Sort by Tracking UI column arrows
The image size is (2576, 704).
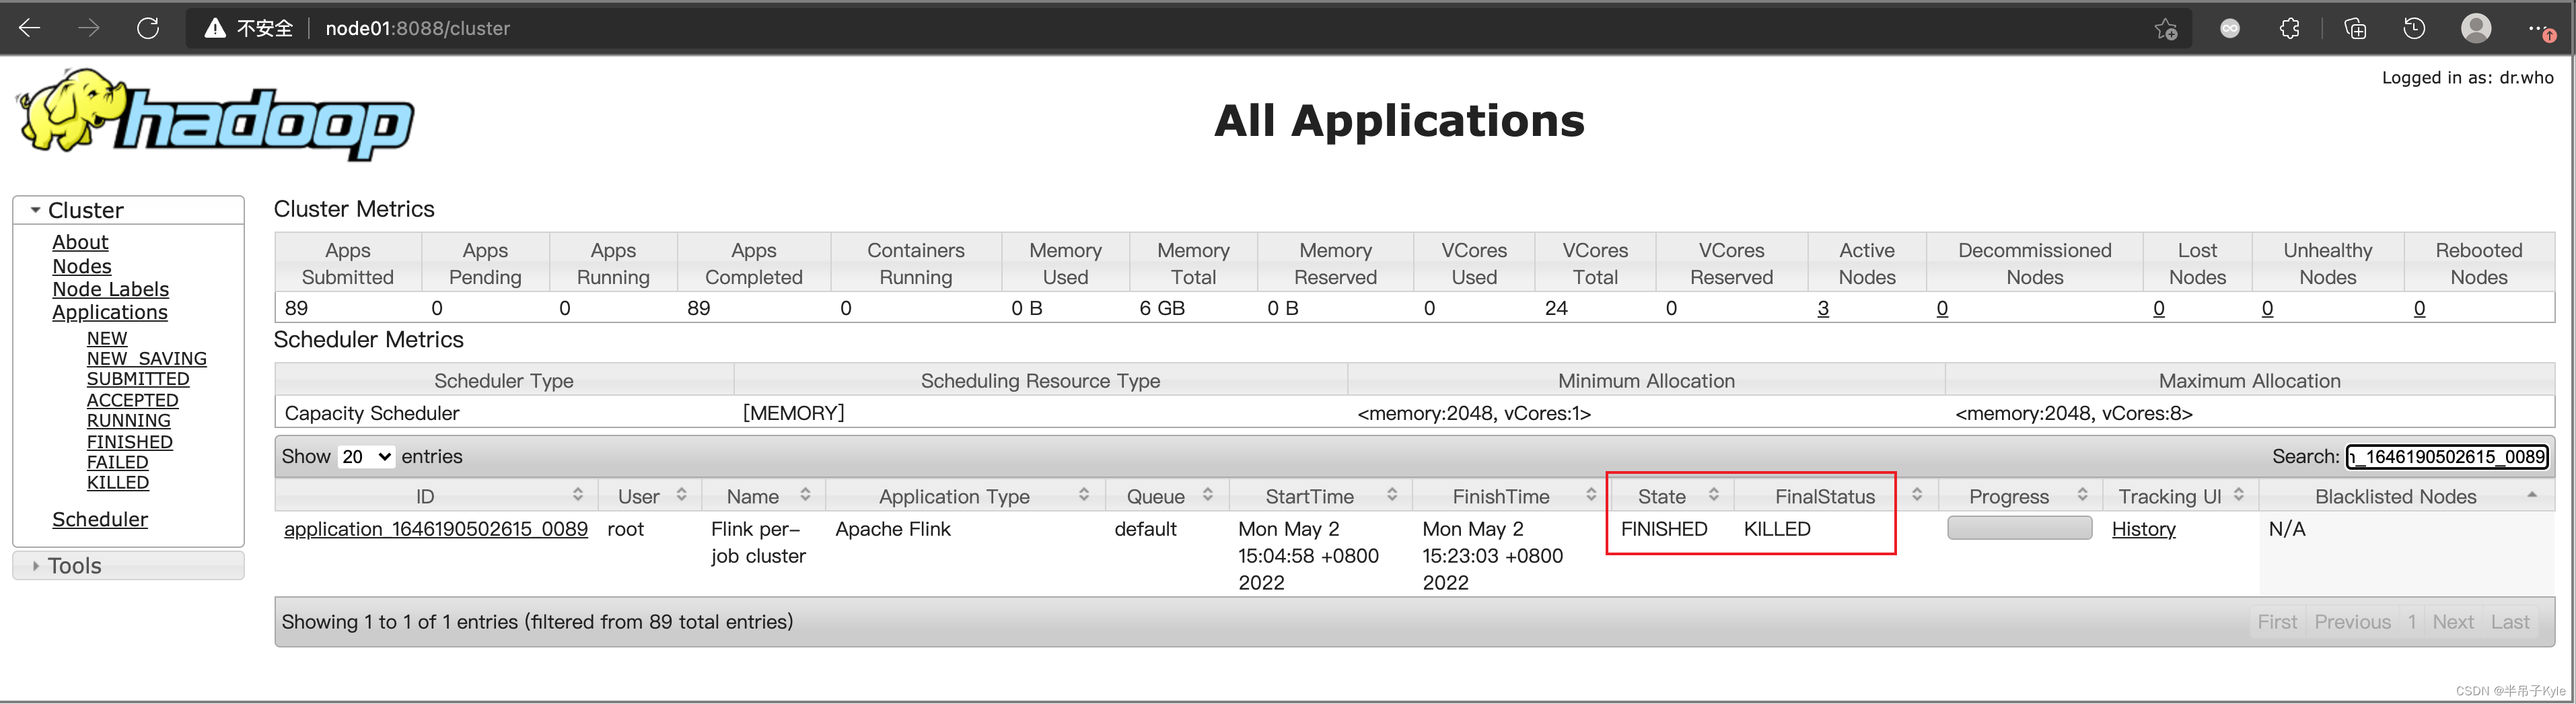tap(2239, 495)
